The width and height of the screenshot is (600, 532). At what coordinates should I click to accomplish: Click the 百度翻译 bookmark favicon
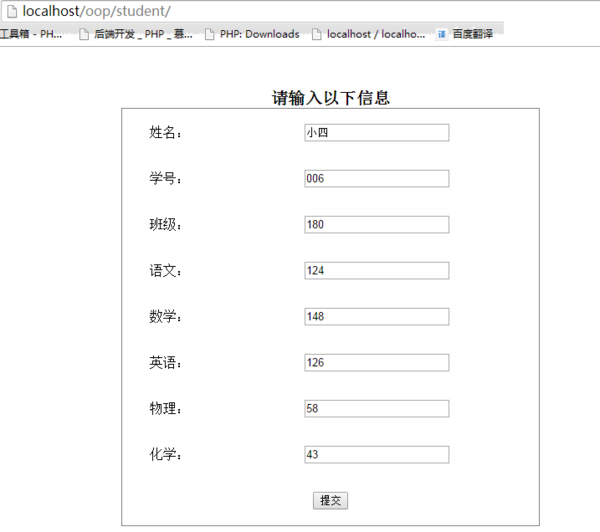pyautogui.click(x=442, y=34)
